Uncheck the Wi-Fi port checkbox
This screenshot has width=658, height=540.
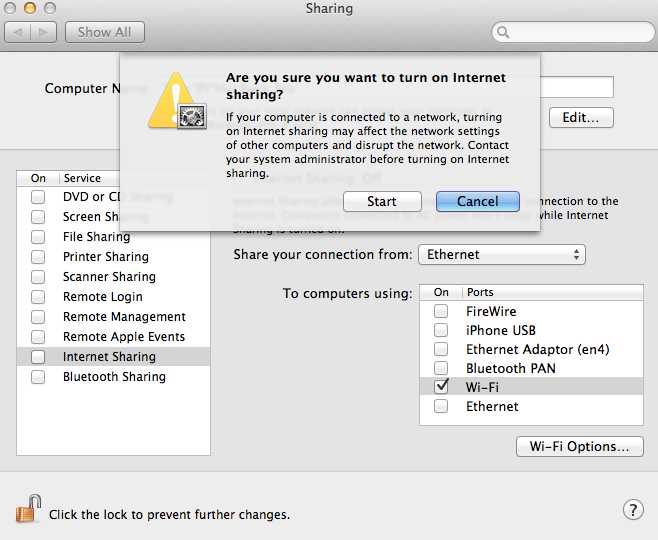tap(441, 386)
